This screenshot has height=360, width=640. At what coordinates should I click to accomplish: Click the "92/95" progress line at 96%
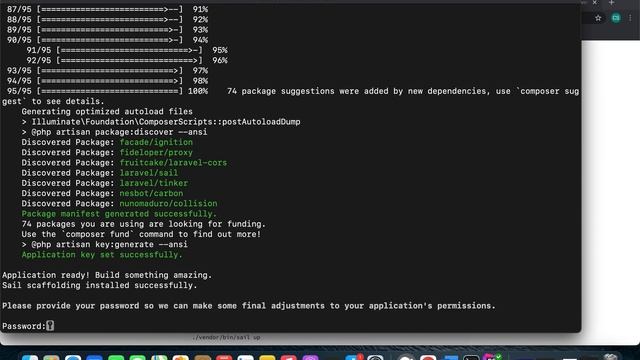pyautogui.click(x=127, y=60)
